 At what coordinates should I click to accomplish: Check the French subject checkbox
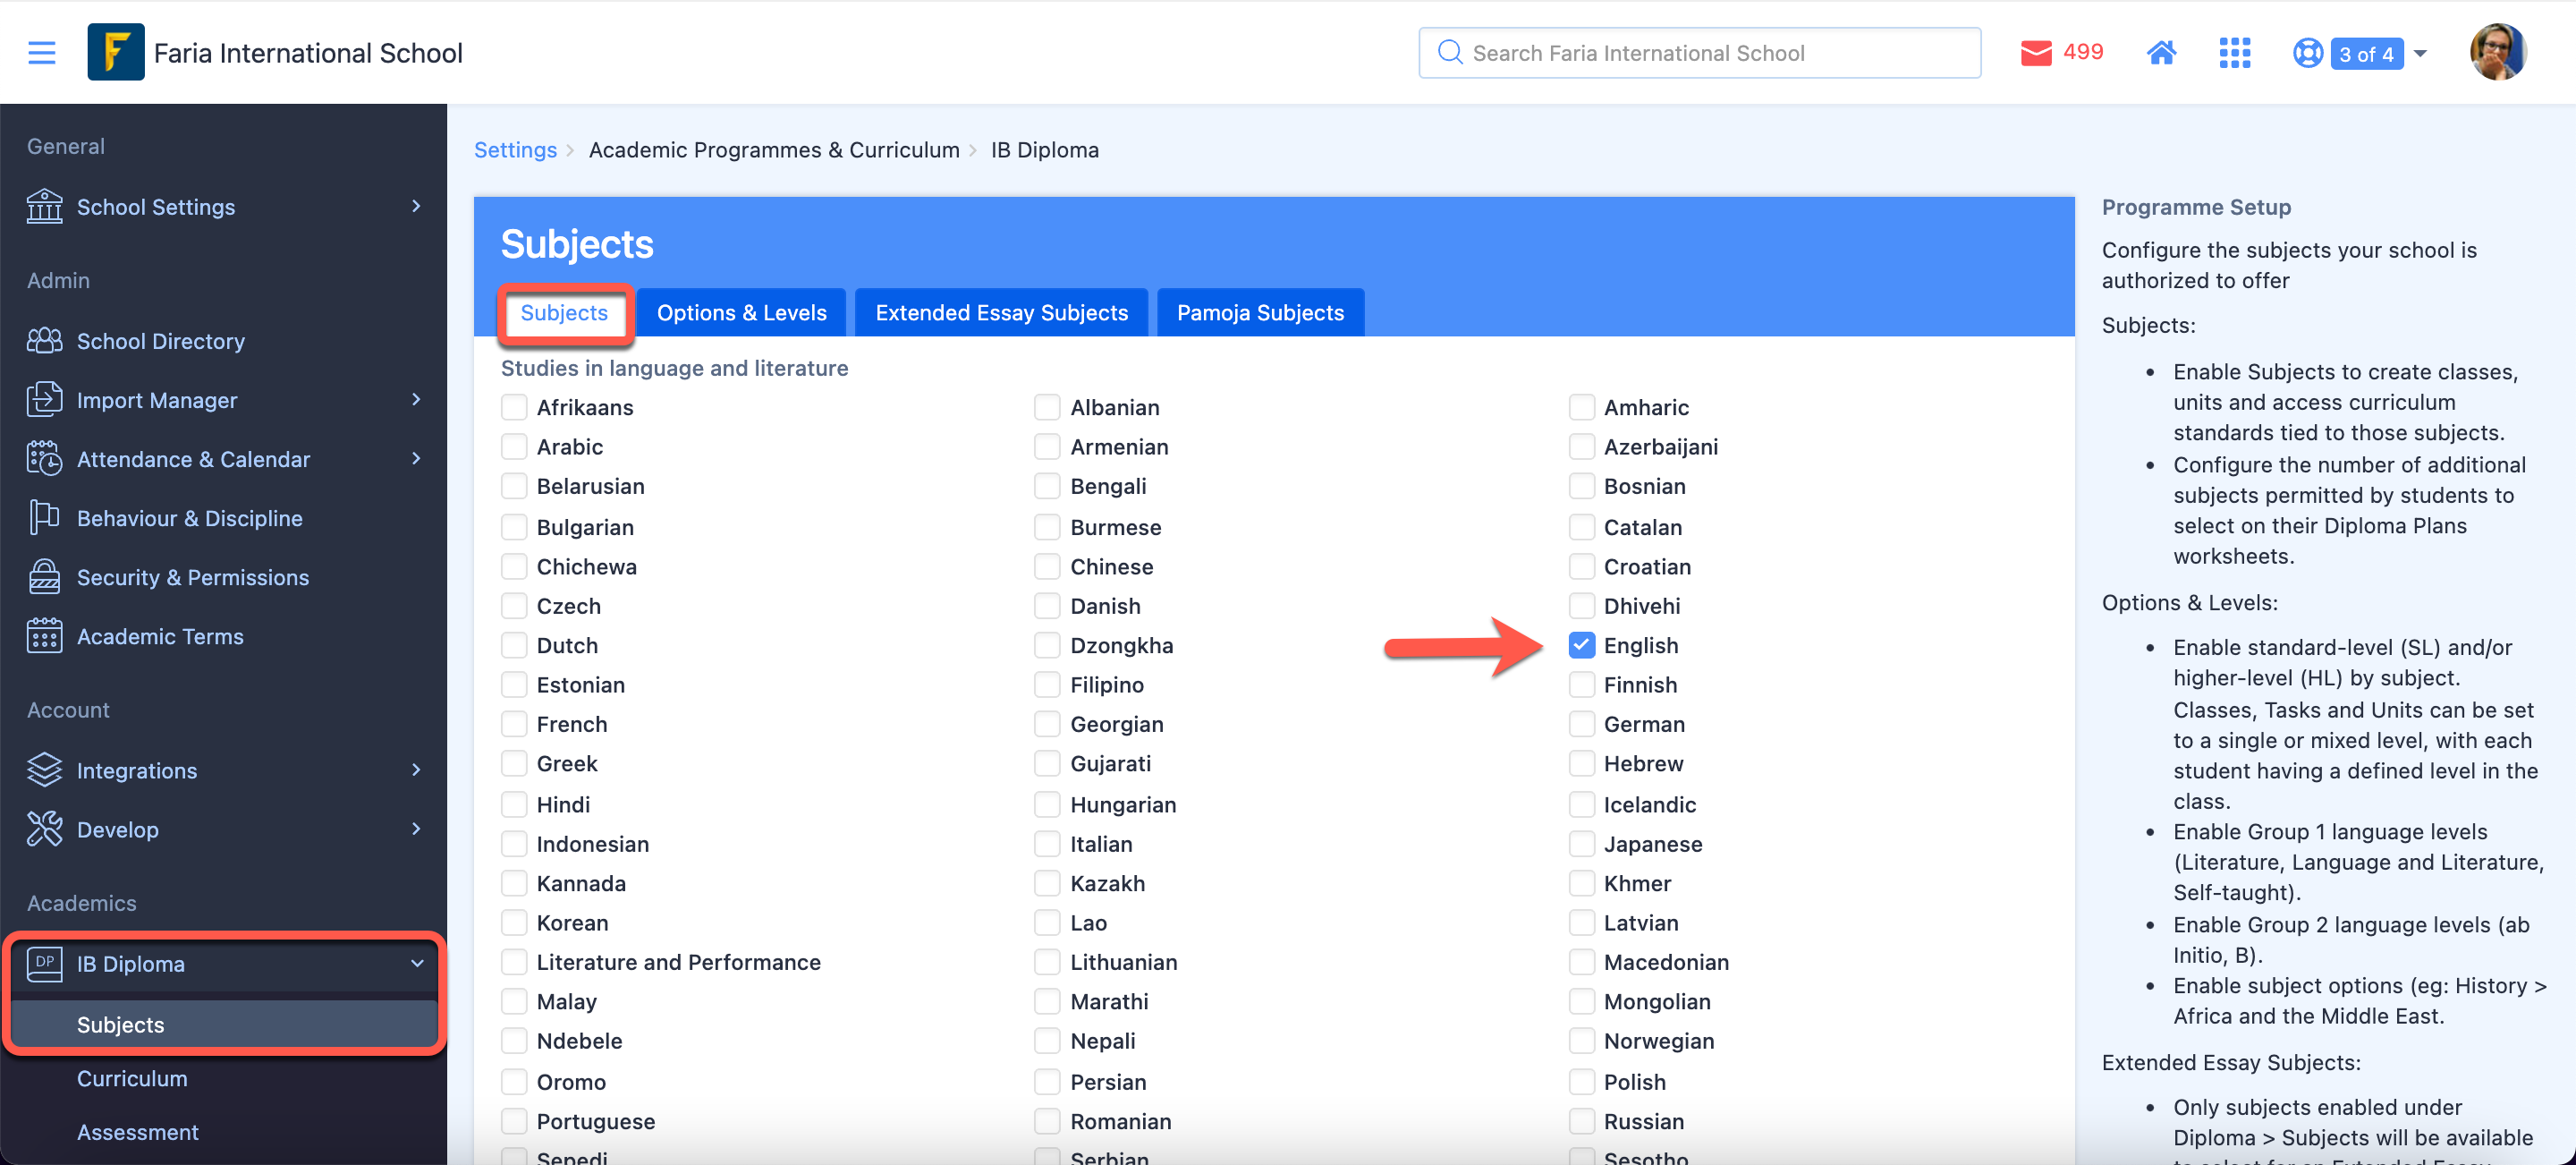[x=514, y=724]
